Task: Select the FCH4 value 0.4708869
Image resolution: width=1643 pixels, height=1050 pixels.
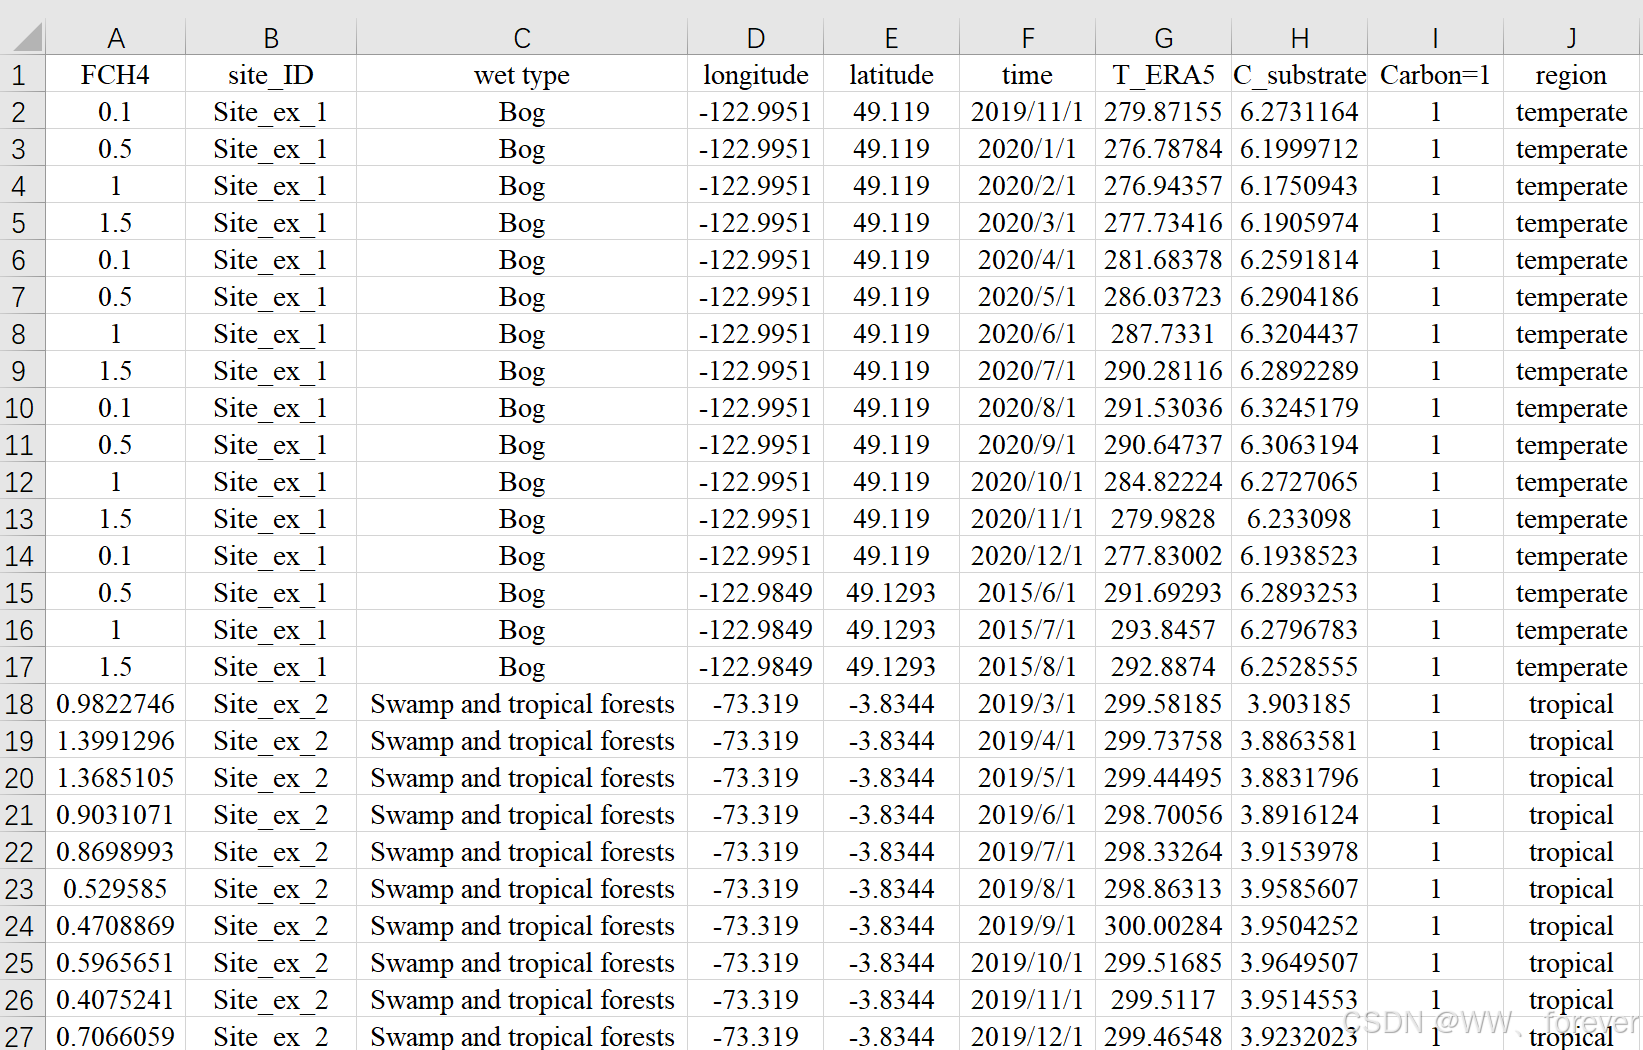Action: pos(116,925)
